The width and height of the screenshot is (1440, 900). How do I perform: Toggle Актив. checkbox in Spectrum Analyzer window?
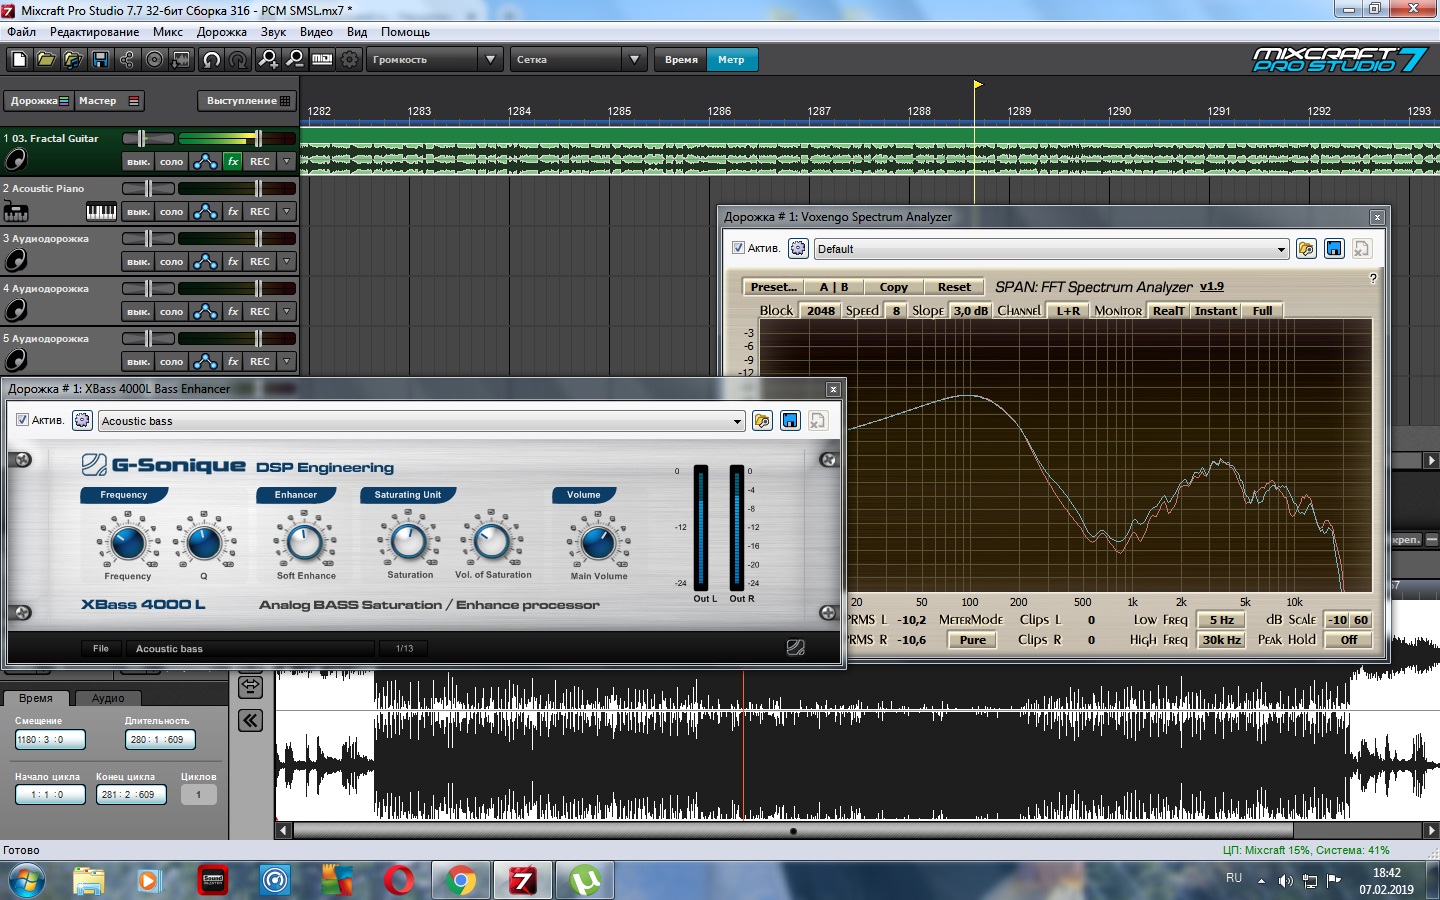738,248
